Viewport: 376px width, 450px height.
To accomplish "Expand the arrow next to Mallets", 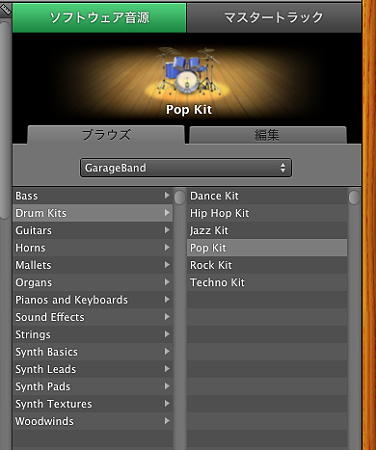I will tap(167, 265).
